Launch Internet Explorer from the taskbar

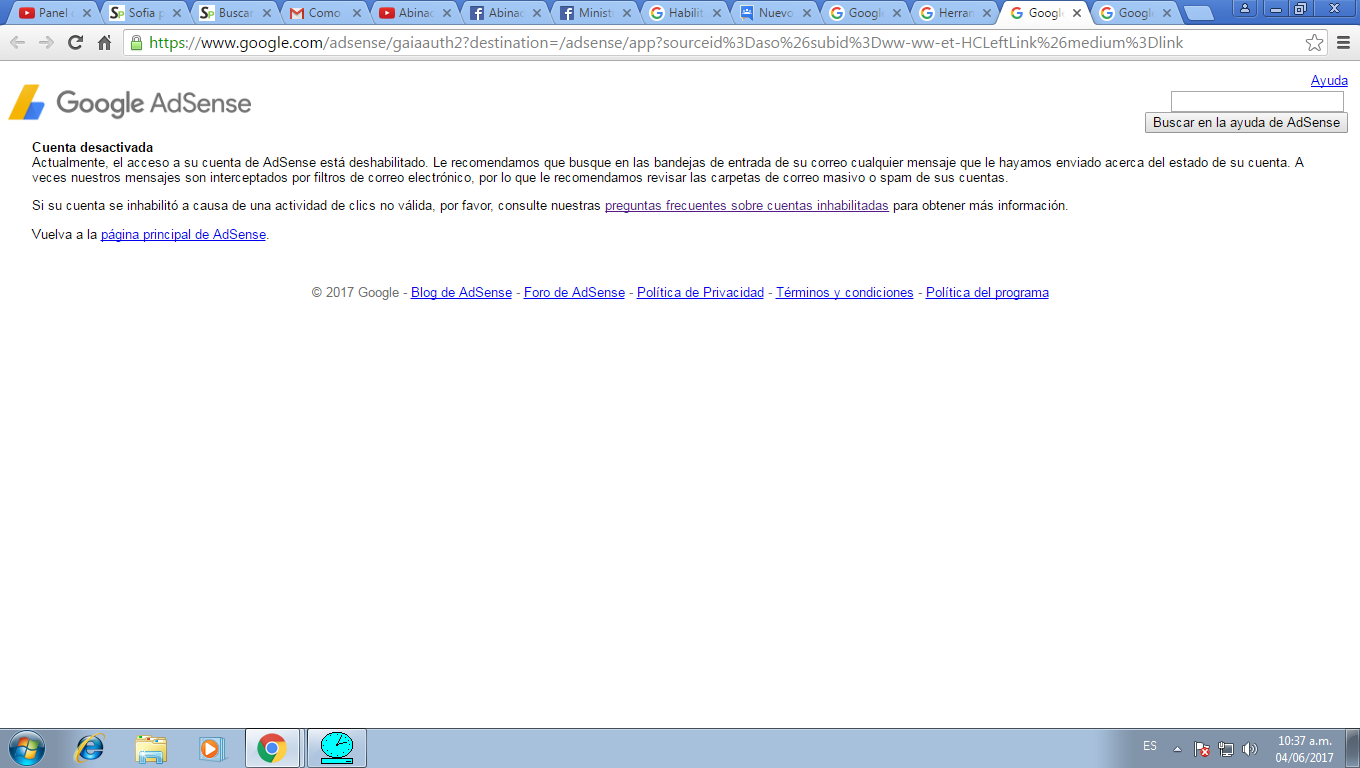coord(91,748)
